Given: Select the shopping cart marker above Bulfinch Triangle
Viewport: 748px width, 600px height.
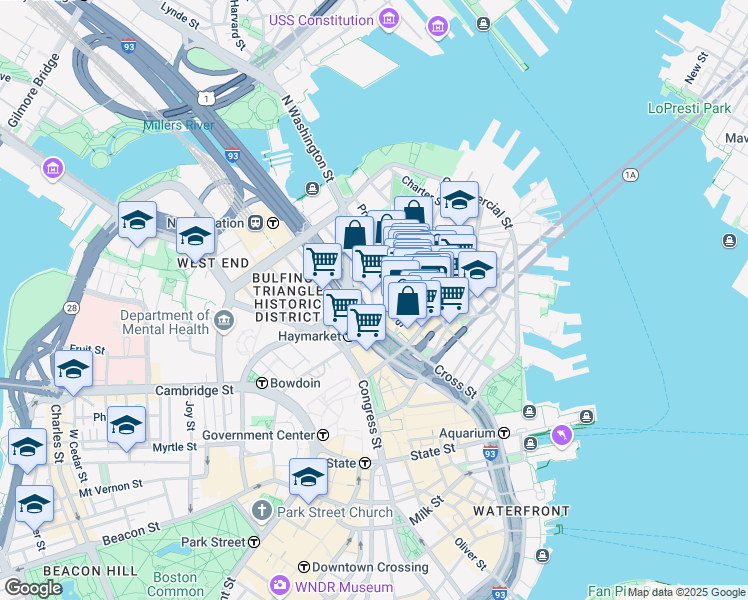Looking at the screenshot, I should pyautogui.click(x=323, y=263).
